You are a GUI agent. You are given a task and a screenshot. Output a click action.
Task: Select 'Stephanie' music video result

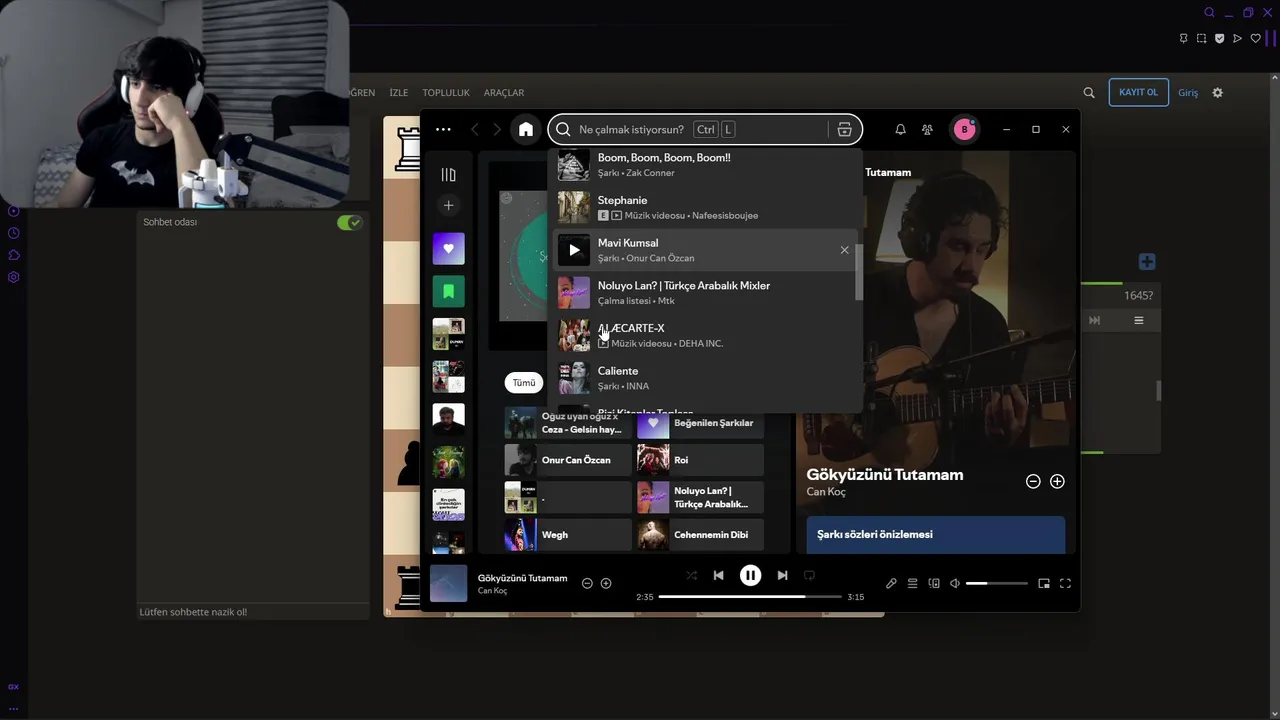[x=704, y=207]
